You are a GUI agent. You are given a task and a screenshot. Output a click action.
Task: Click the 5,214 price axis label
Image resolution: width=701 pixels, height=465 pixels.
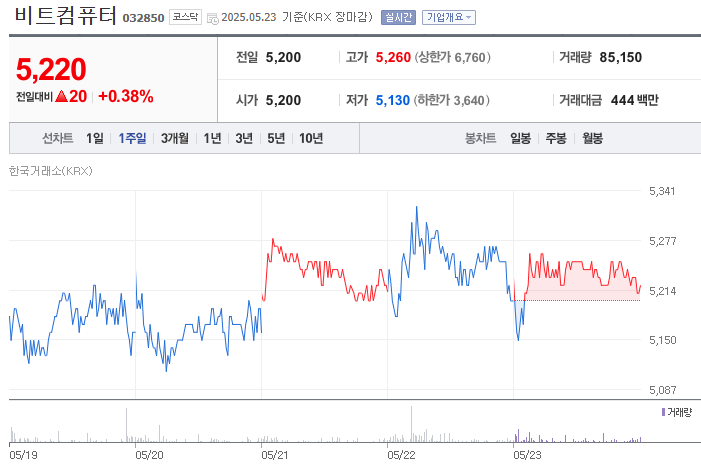click(x=663, y=292)
